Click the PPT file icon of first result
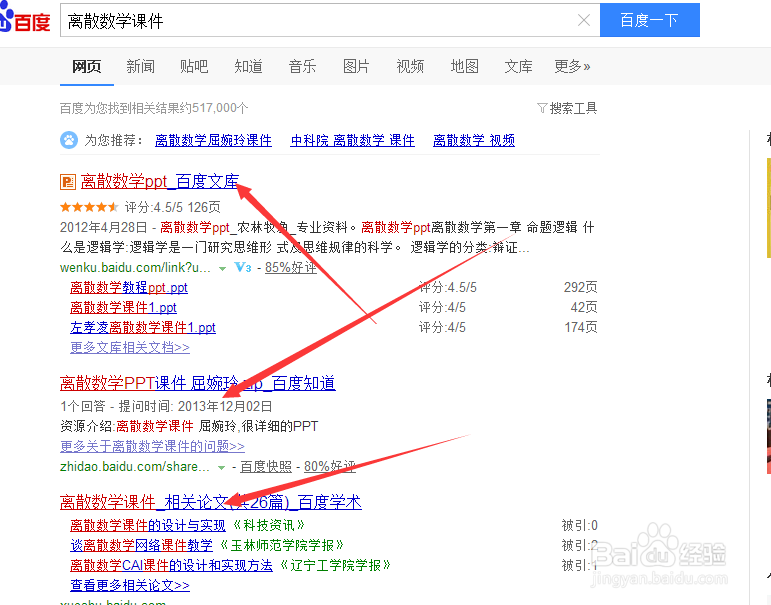 [68, 182]
